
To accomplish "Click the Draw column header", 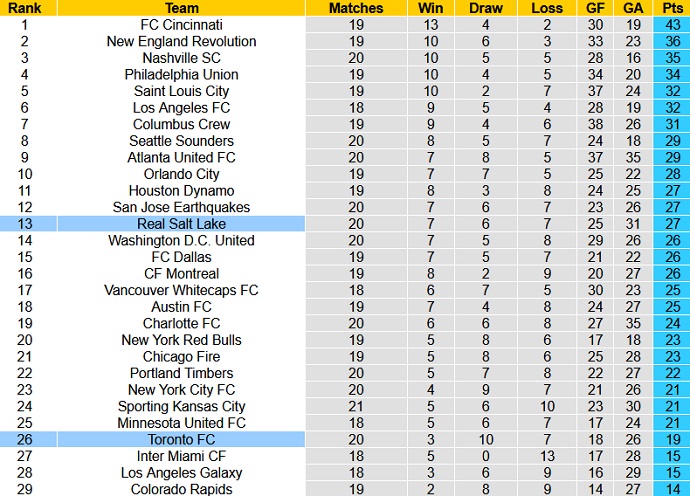I will [x=485, y=8].
